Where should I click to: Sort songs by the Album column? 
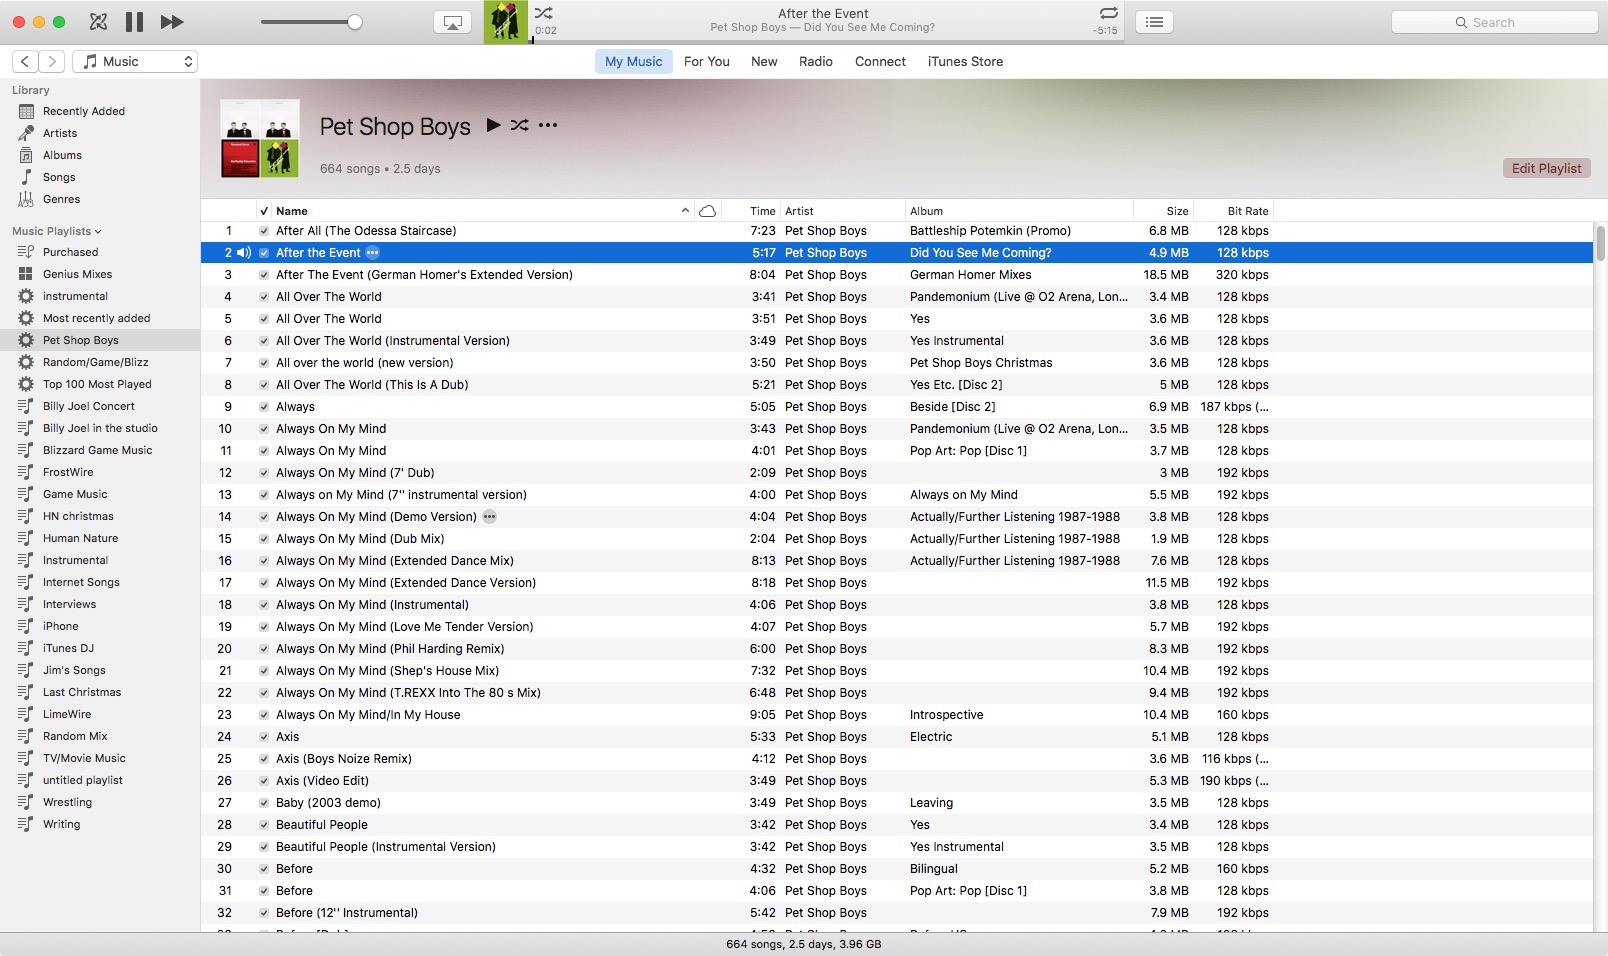click(1019, 211)
